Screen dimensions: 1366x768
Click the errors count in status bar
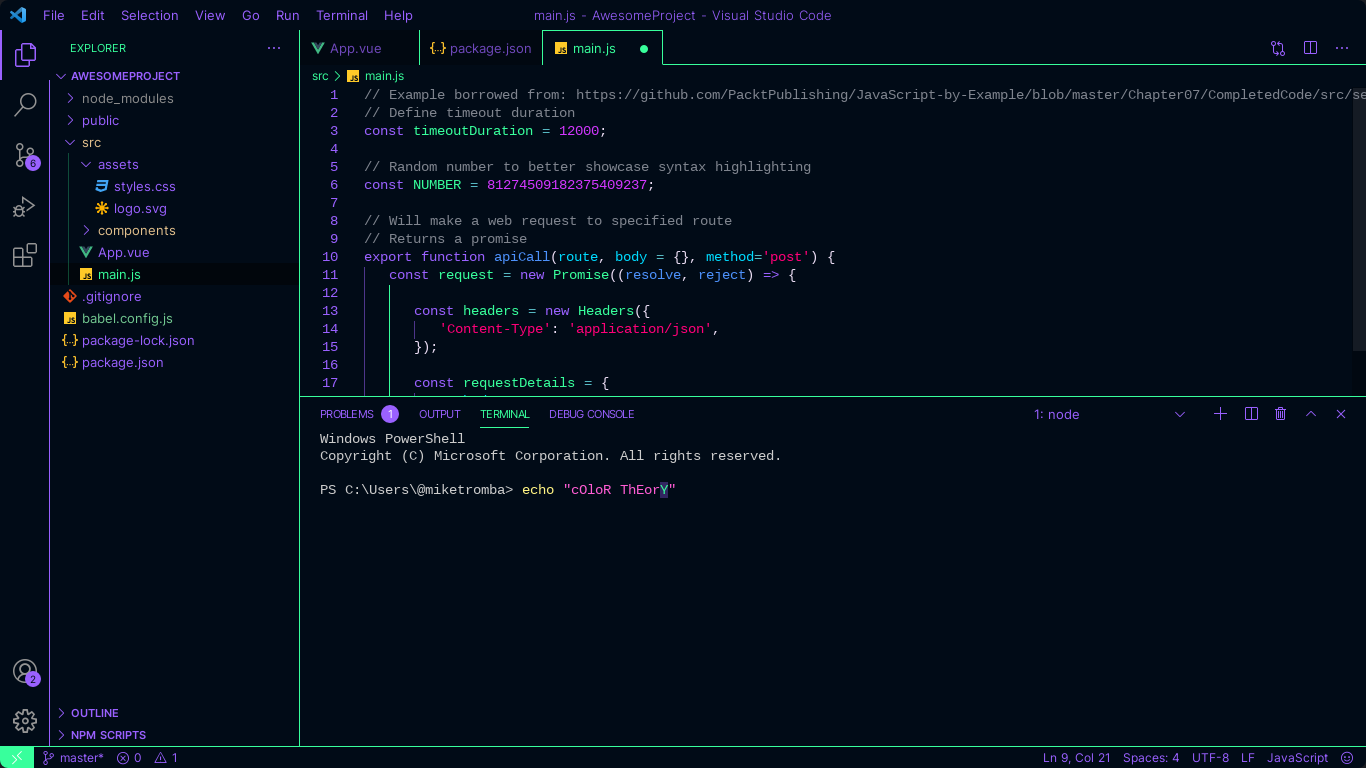click(x=129, y=758)
